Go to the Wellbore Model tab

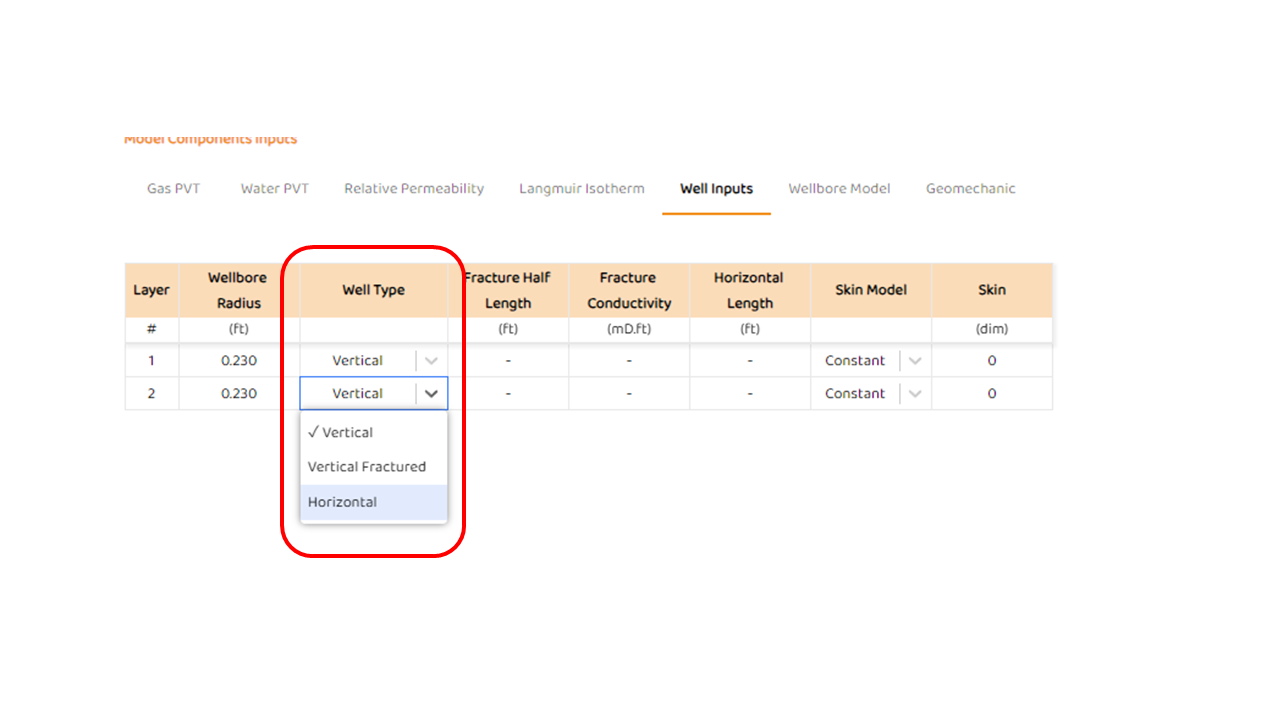[x=839, y=189]
